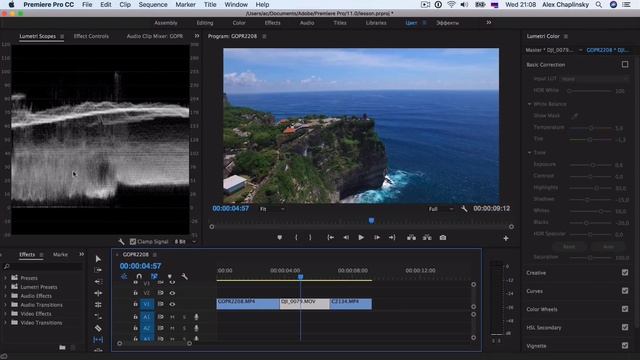
Task: Disable the Curves section checkbox
Action: coord(625,291)
